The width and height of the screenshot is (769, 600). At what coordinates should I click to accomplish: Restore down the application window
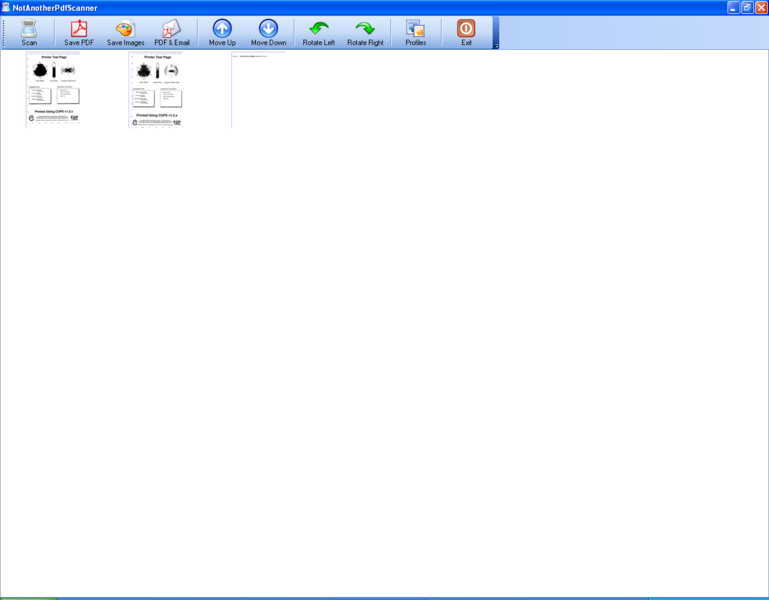(x=747, y=7)
